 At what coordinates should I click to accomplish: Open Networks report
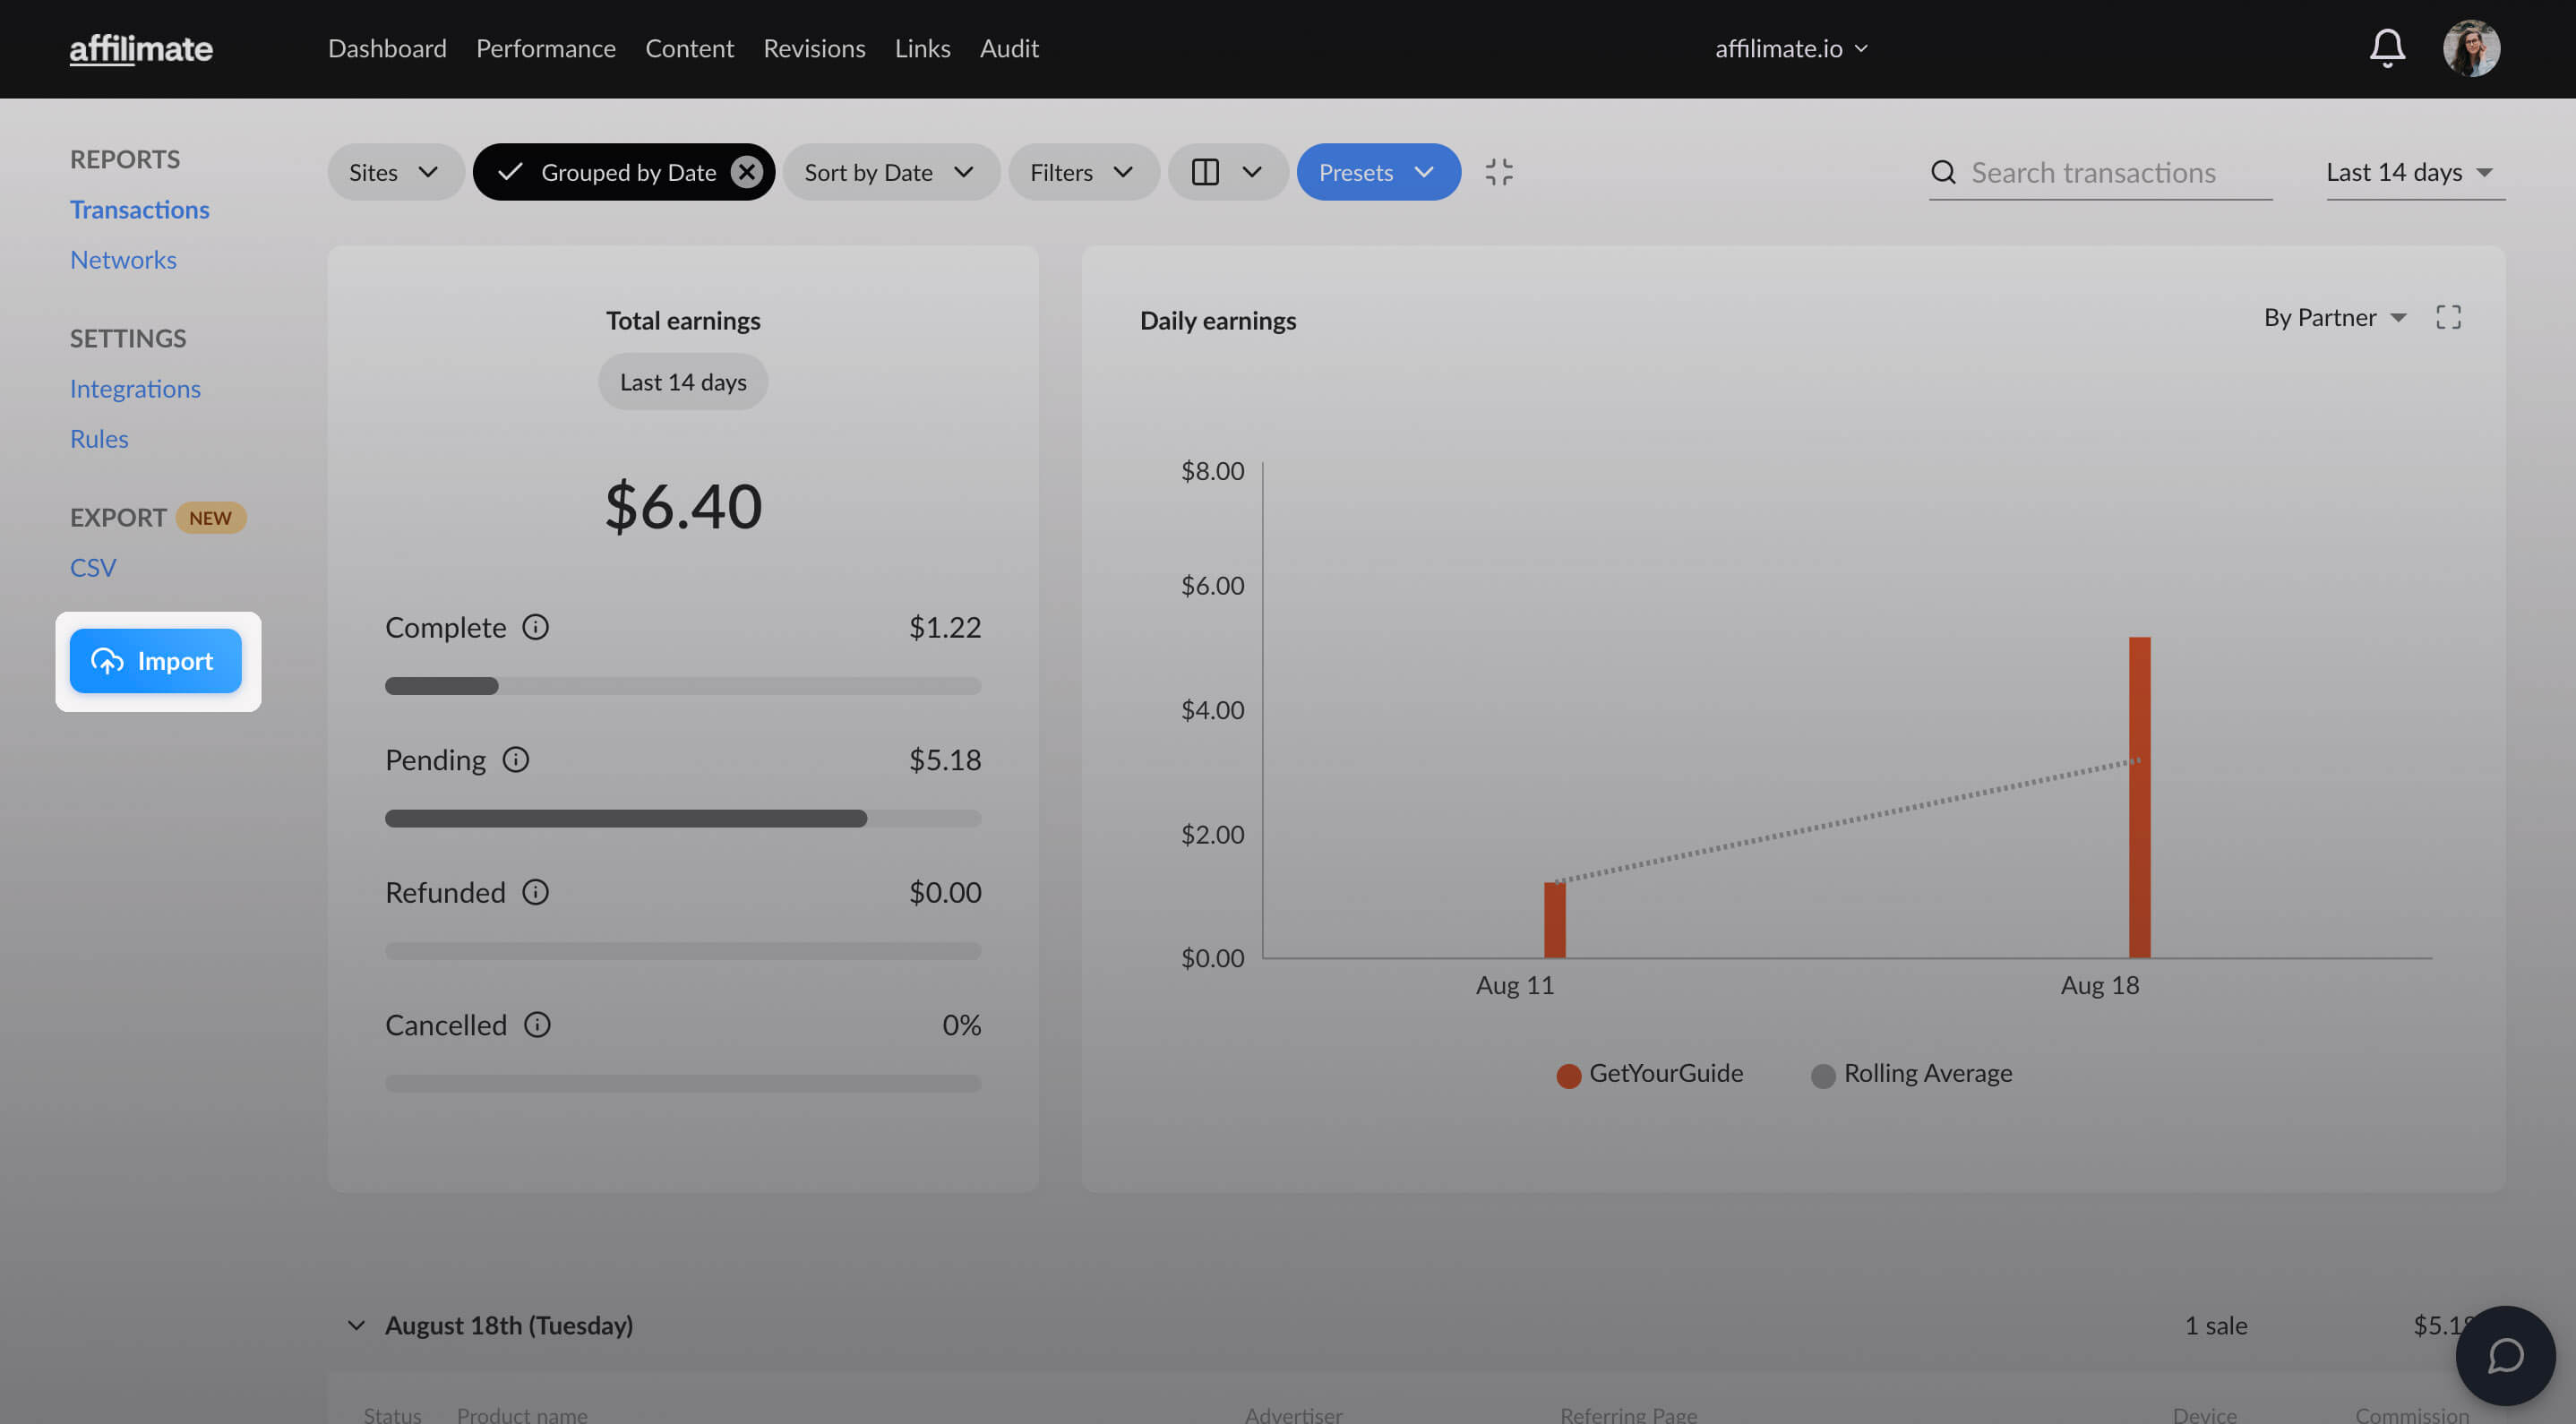point(123,259)
